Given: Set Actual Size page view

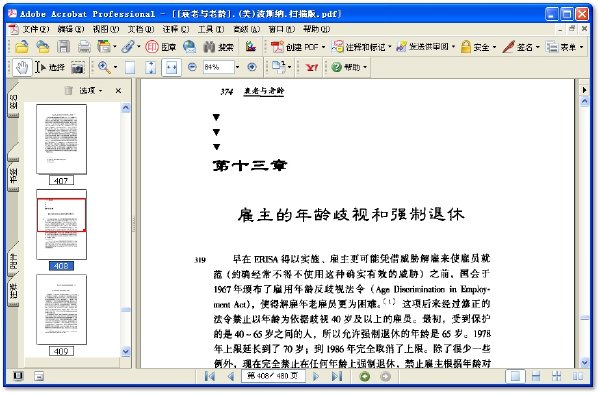Looking at the screenshot, I should 130,67.
